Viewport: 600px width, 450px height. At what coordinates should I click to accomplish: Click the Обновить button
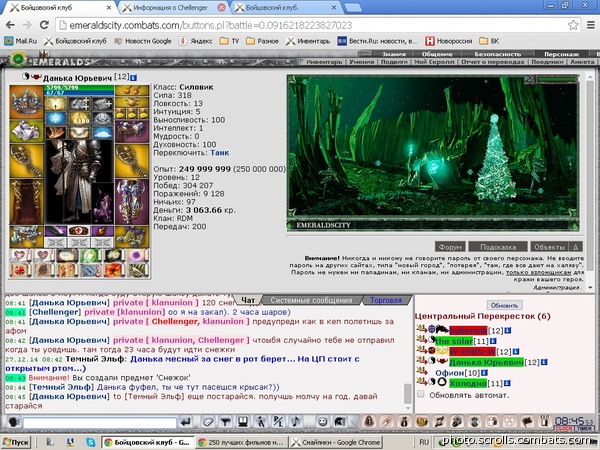(505, 305)
